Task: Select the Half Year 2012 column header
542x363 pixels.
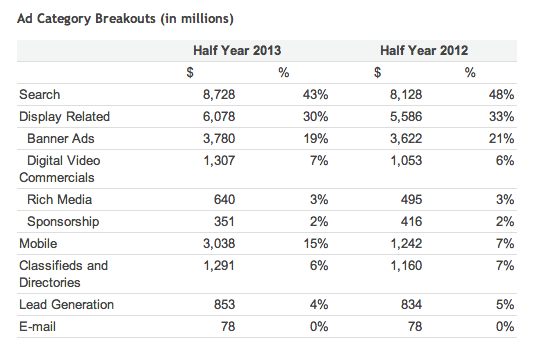Action: click(424, 50)
